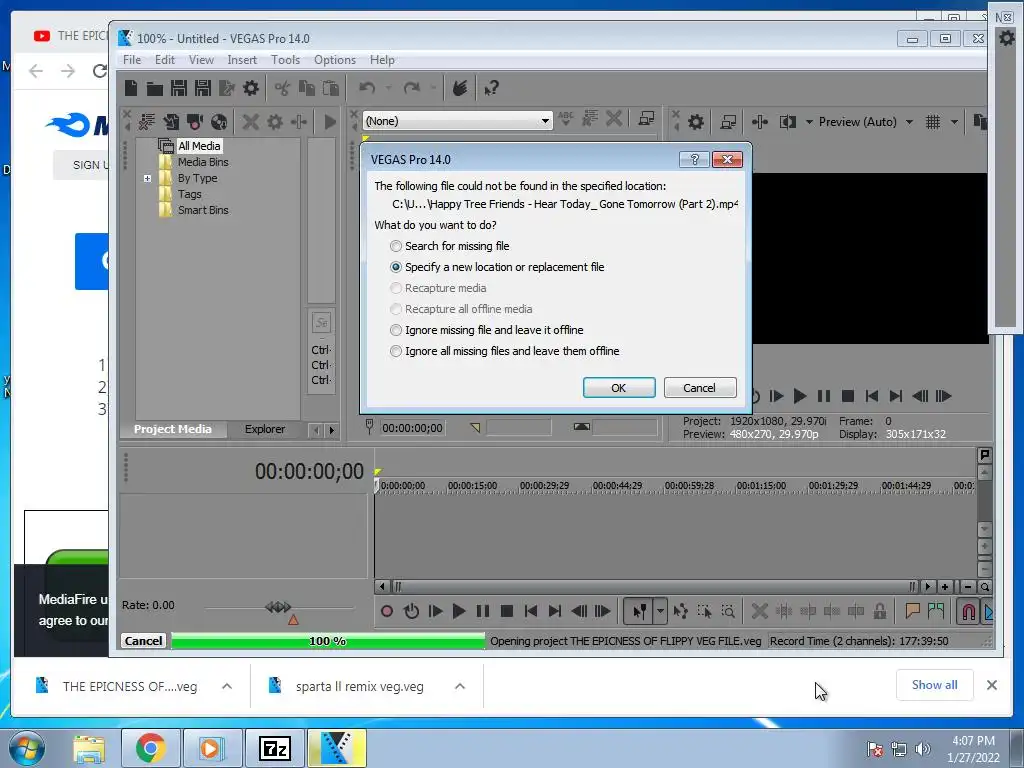Click the Open folder icon in main toolbar
Viewport: 1024px width, 768px height.
coord(155,88)
